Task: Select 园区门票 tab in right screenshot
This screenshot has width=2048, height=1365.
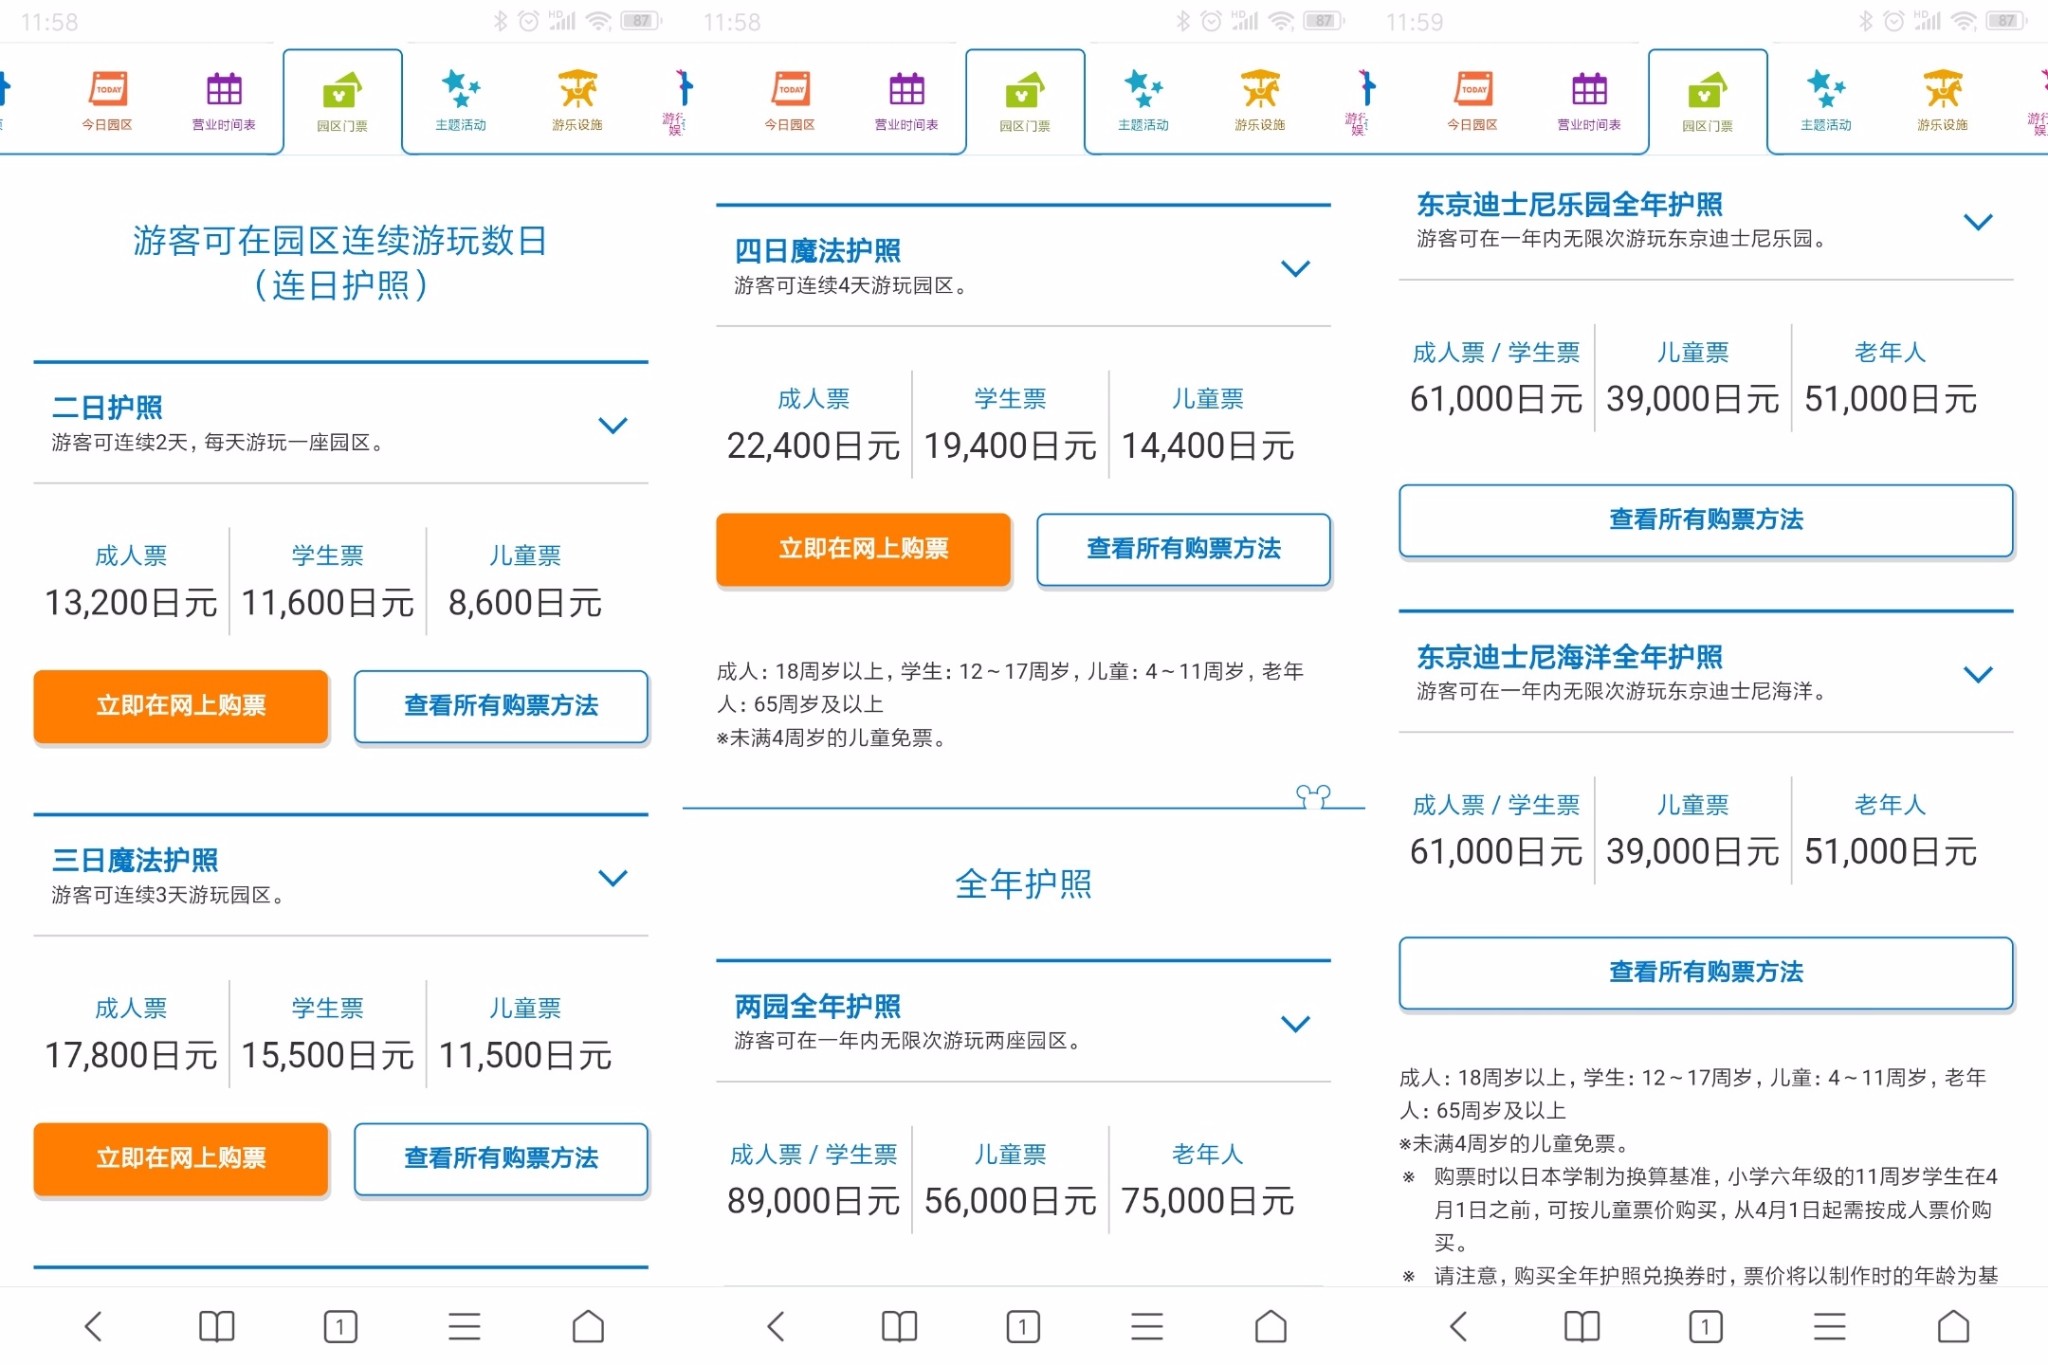Action: (1708, 101)
